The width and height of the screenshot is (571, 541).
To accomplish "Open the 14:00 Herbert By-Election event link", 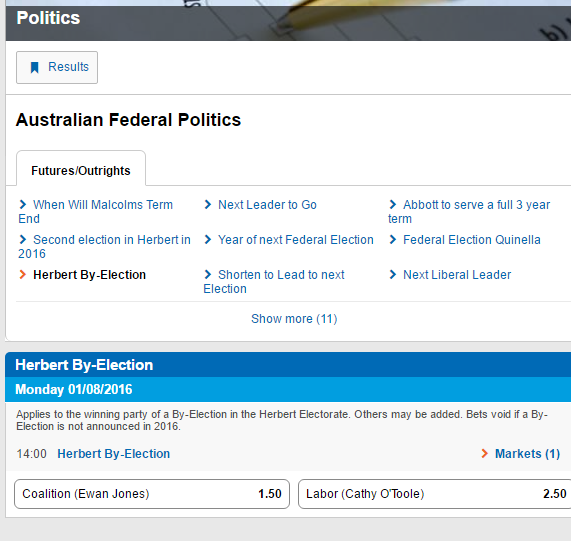I will tap(114, 454).
